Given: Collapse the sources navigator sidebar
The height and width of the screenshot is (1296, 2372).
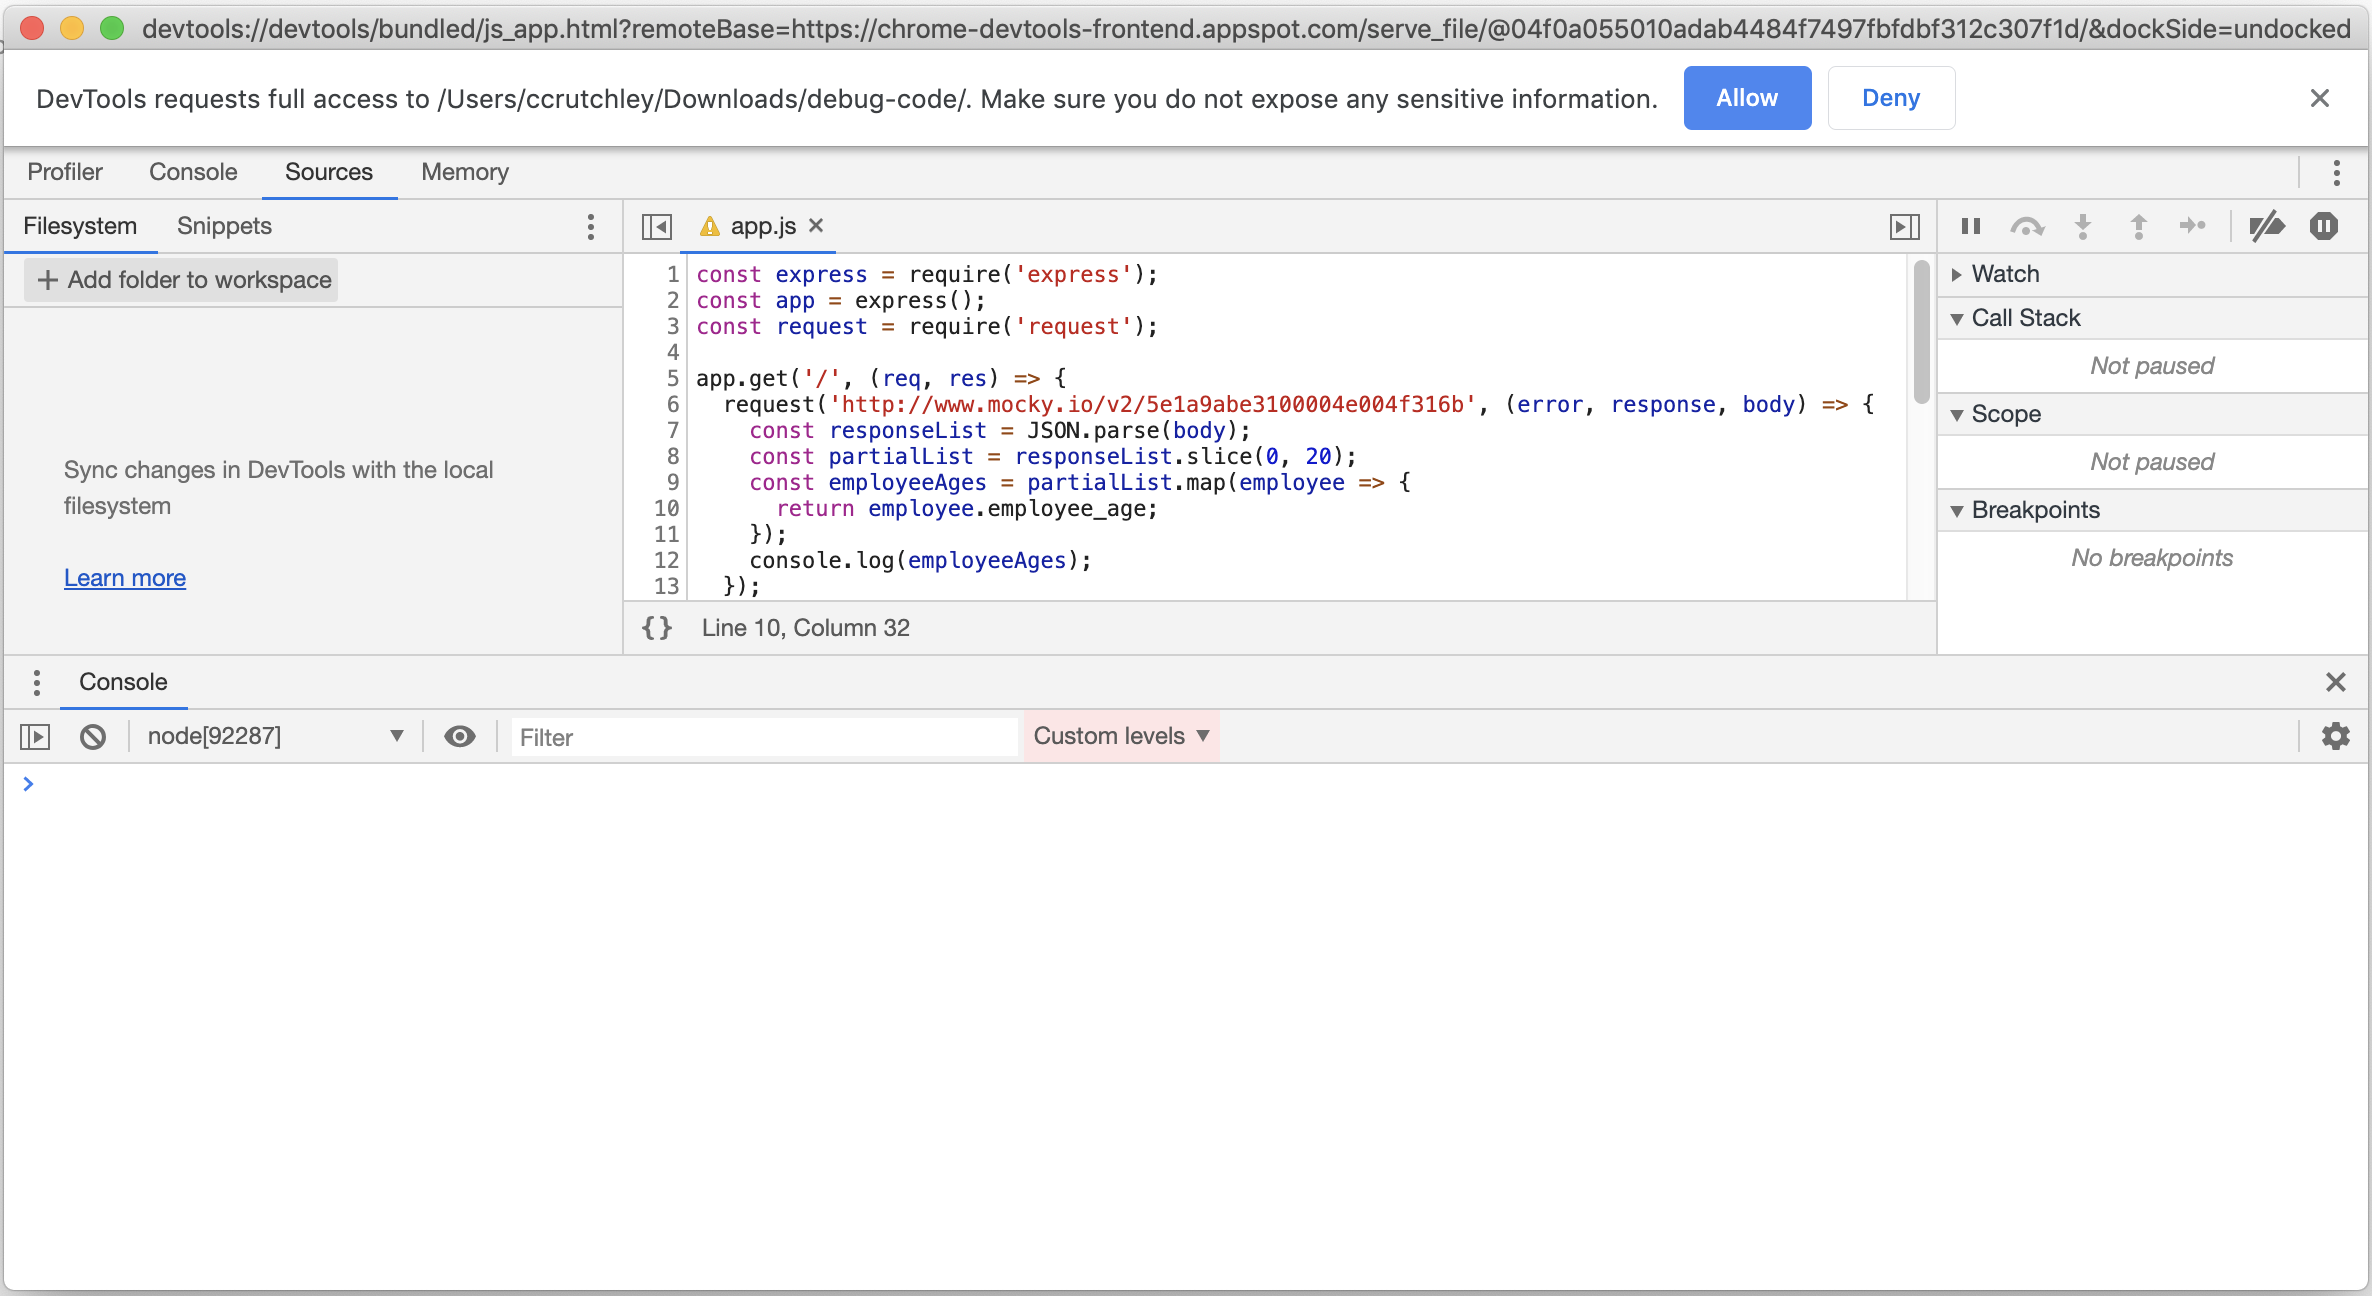Looking at the screenshot, I should point(657,226).
